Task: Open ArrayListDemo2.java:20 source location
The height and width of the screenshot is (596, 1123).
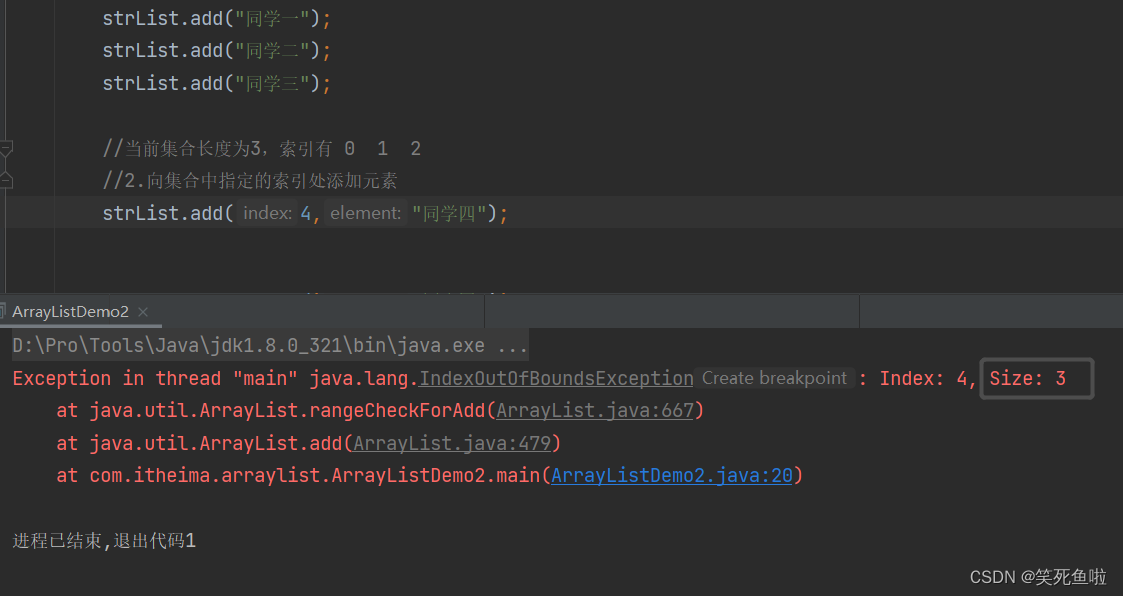Action: pos(672,475)
